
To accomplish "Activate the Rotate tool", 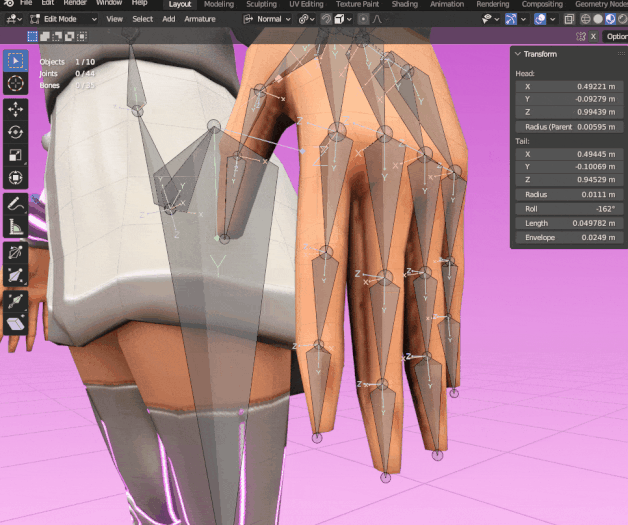I will tap(16, 132).
